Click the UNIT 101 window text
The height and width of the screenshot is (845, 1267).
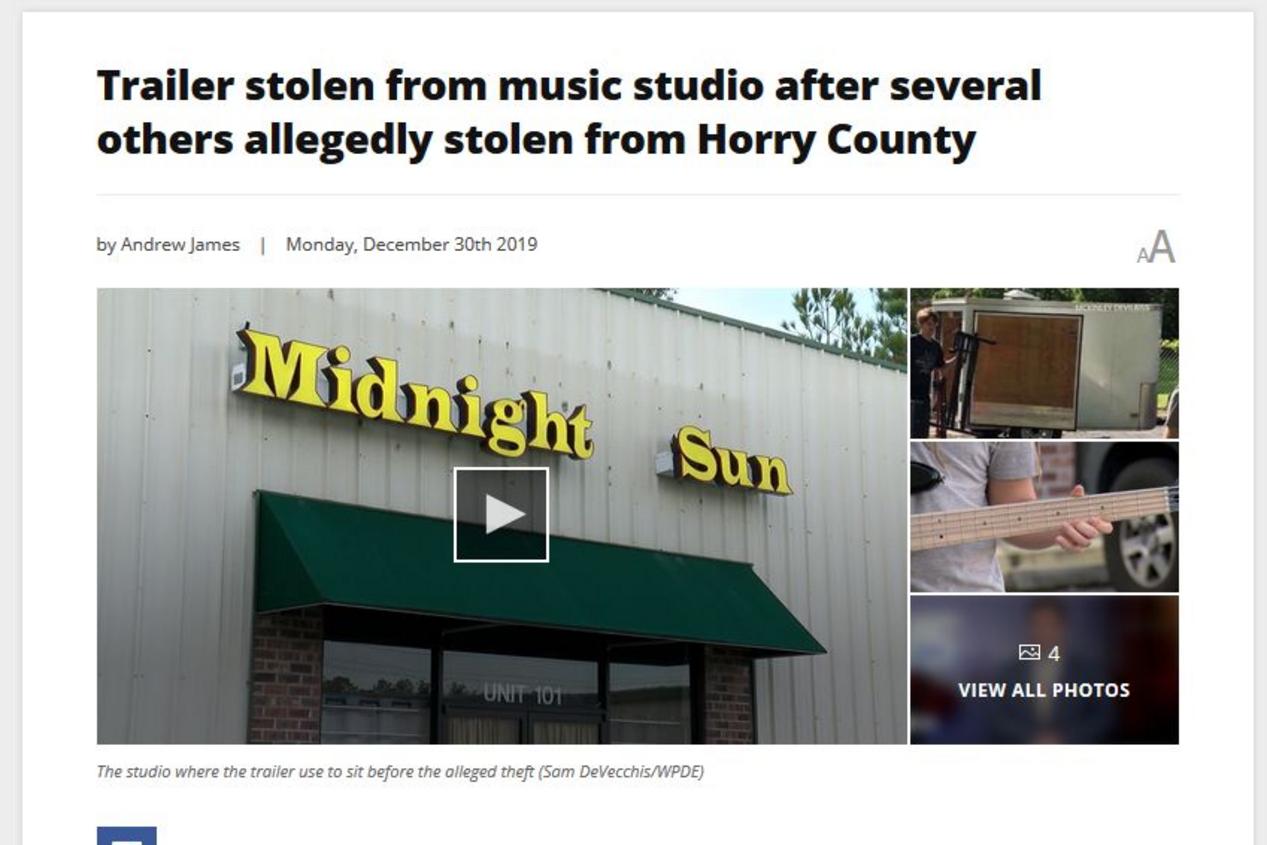pos(522,694)
